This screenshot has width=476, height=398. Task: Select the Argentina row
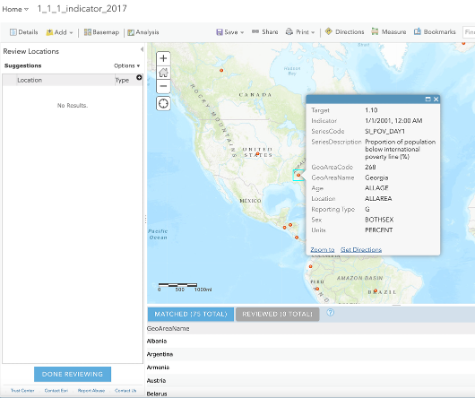[x=311, y=354]
